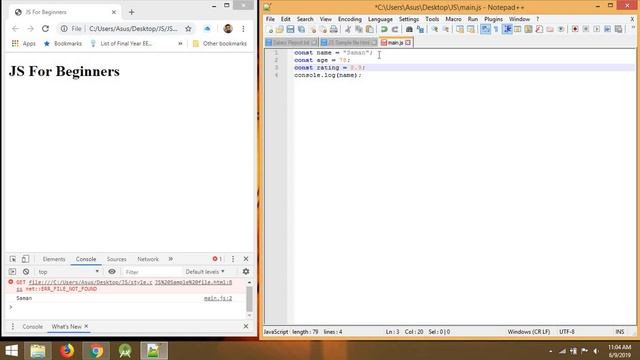
Task: Open the Search menu in Notepad++
Action: point(305,19)
